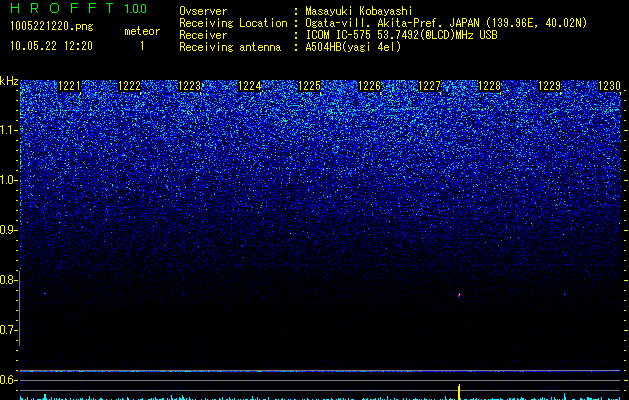This screenshot has width=629, height=400.
Task: Click the ICOM IC-575 receiver frequency text
Action: (401, 35)
